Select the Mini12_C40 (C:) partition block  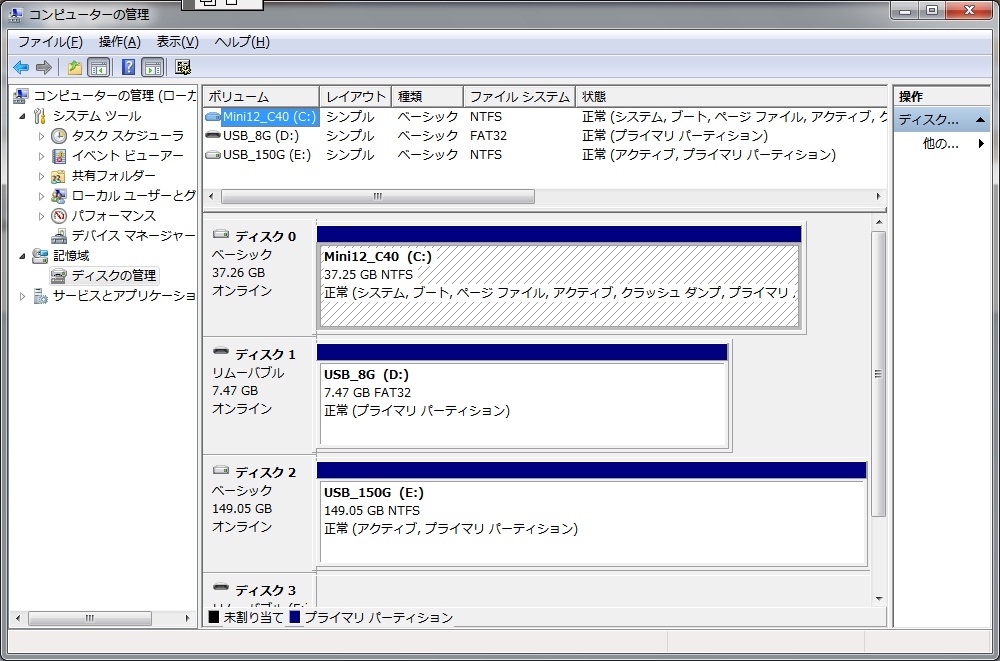(x=559, y=286)
